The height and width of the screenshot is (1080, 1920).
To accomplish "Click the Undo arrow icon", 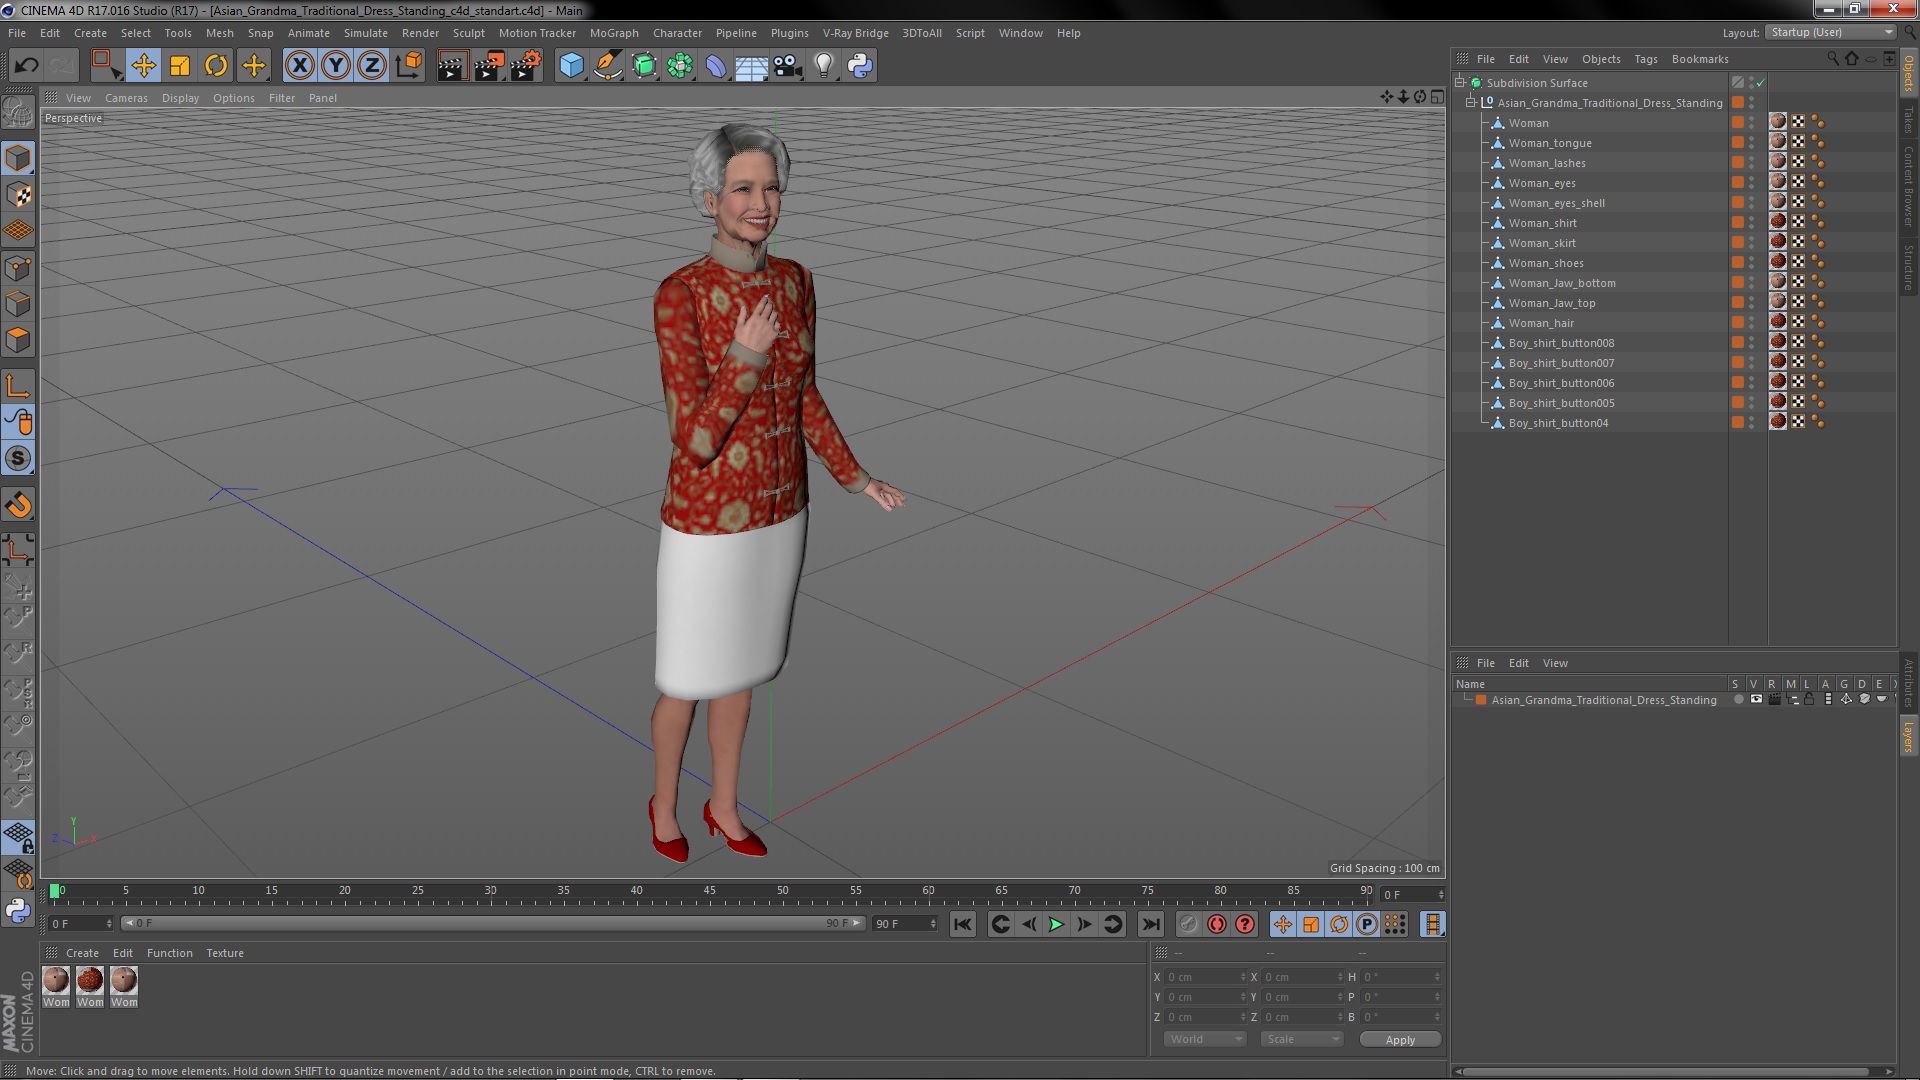I will pyautogui.click(x=26, y=66).
